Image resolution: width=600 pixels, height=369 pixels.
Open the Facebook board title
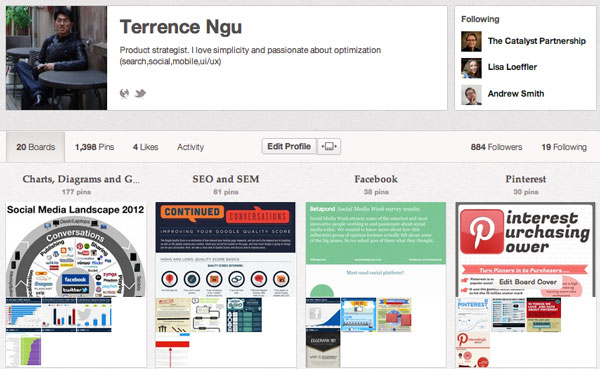coord(376,179)
